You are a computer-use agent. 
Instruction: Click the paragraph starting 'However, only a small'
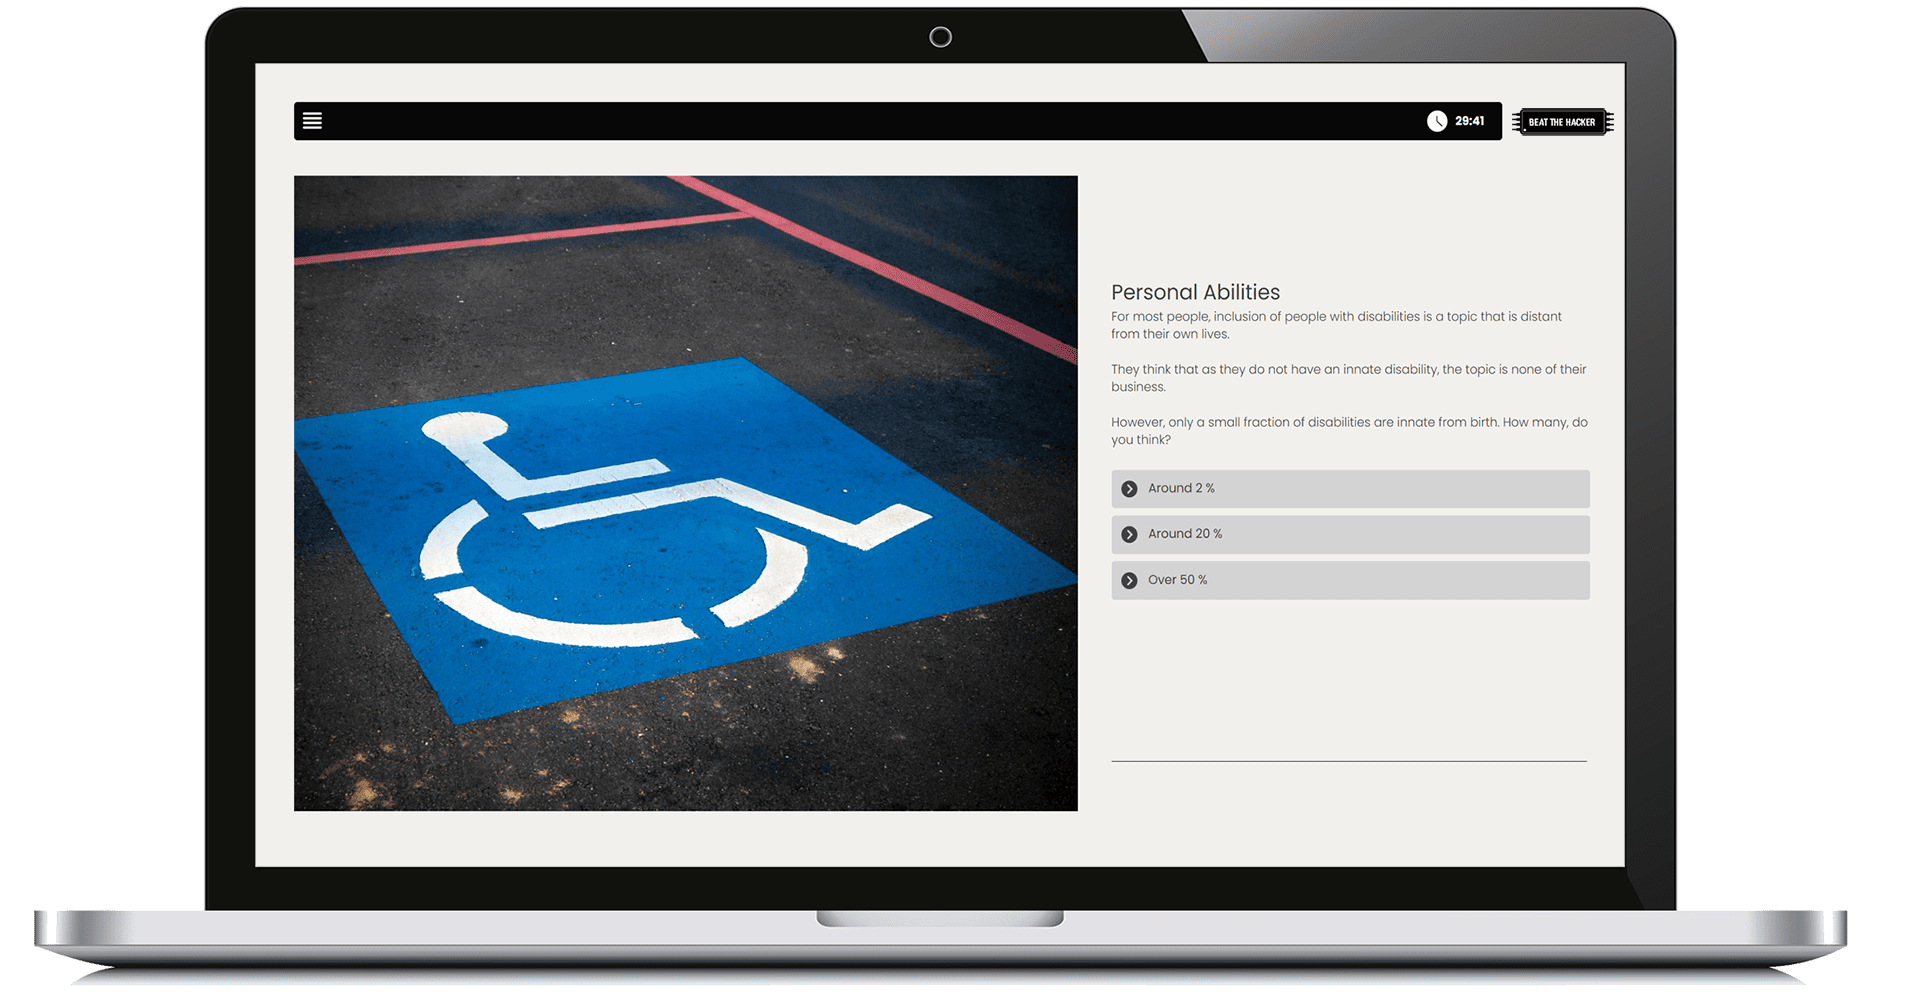click(x=1349, y=431)
